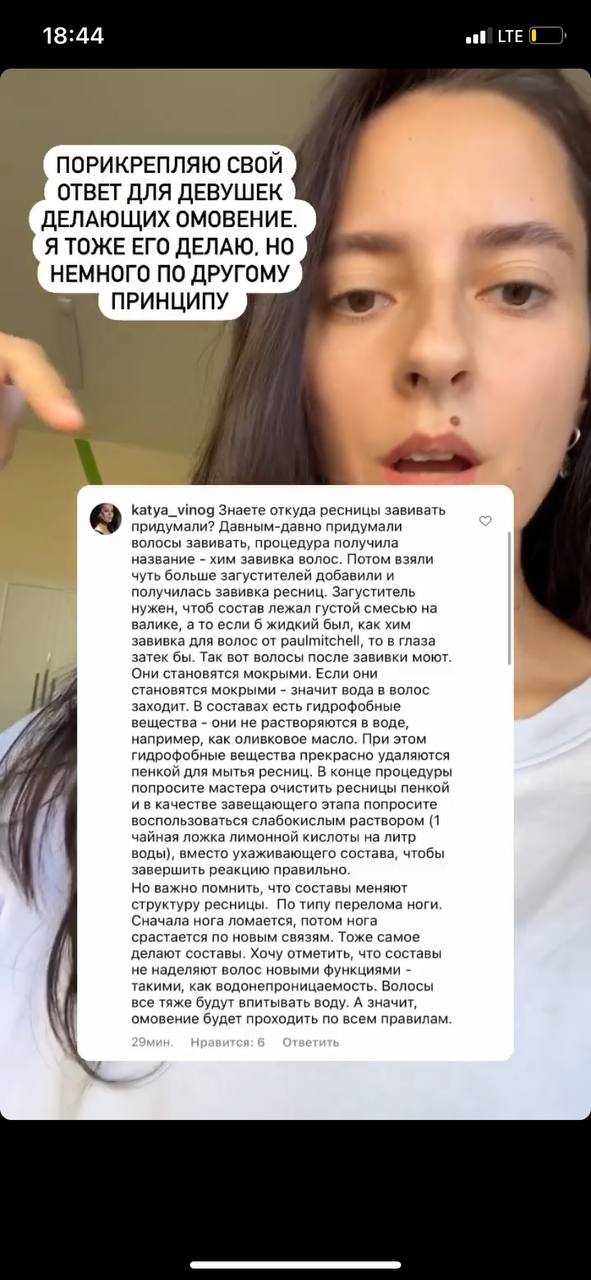Tap the 18:44 clock in status bar
This screenshot has height=1280, width=591.
click(73, 36)
